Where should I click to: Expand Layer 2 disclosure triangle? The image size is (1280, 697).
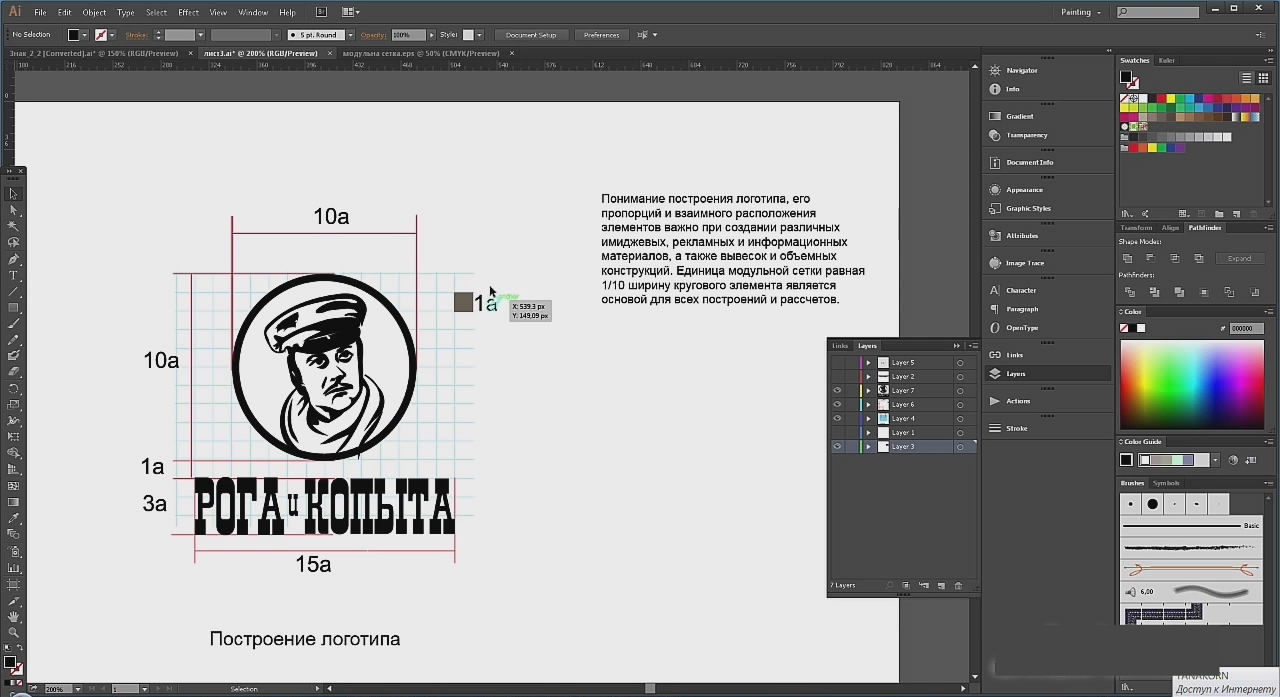tap(869, 376)
